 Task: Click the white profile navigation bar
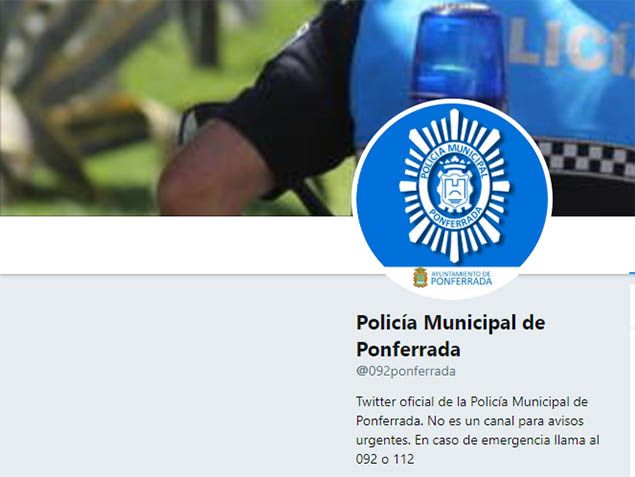[x=176, y=245]
